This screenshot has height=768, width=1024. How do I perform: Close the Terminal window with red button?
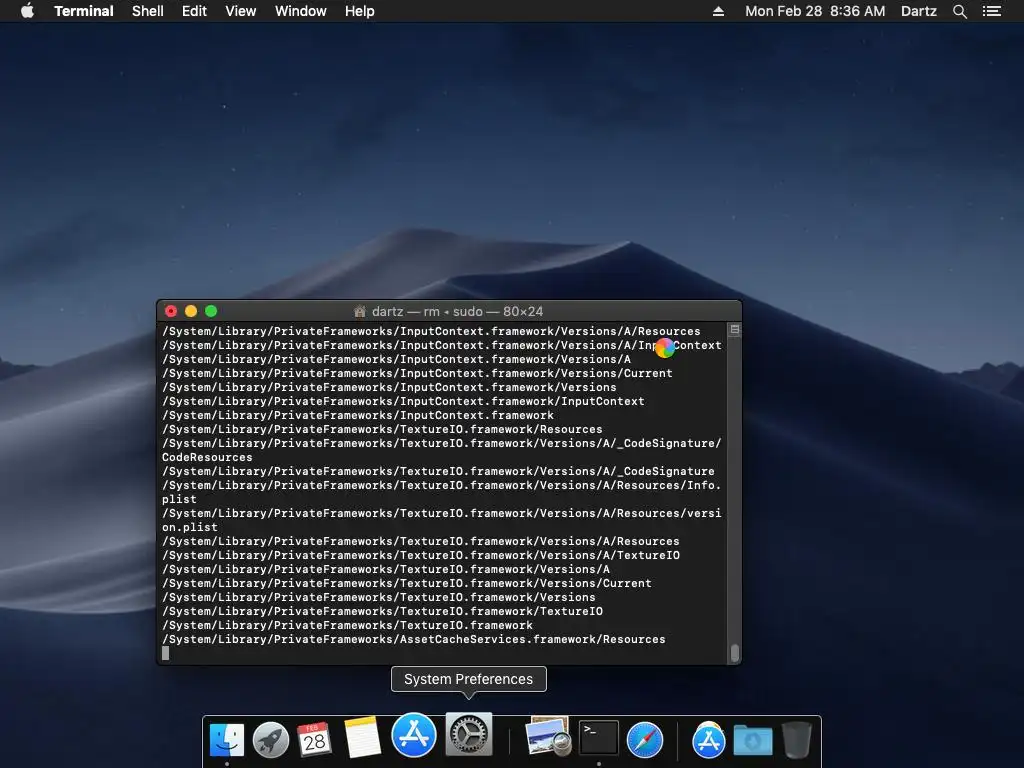(171, 311)
